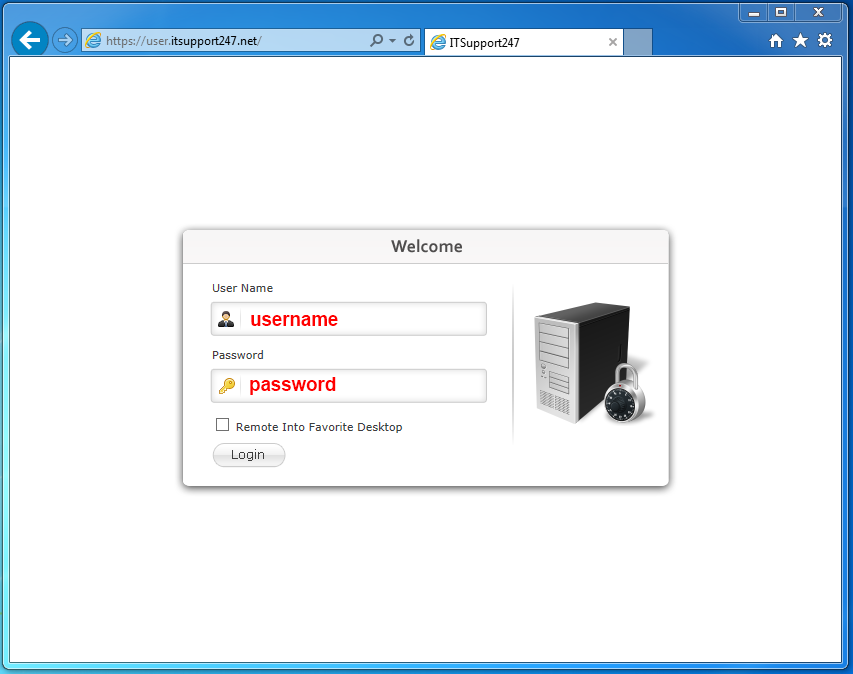This screenshot has width=853, height=674.
Task: Go back with the browser back arrow
Action: 29,40
